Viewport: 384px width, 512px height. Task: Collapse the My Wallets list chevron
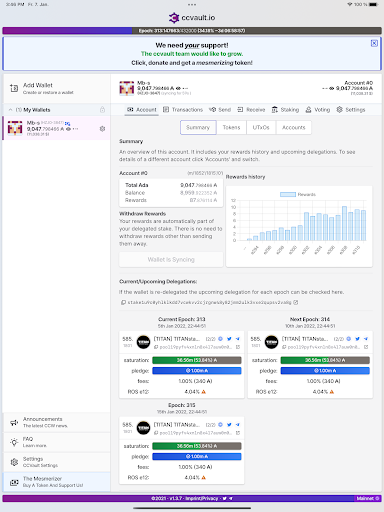pyautogui.click(x=10, y=110)
